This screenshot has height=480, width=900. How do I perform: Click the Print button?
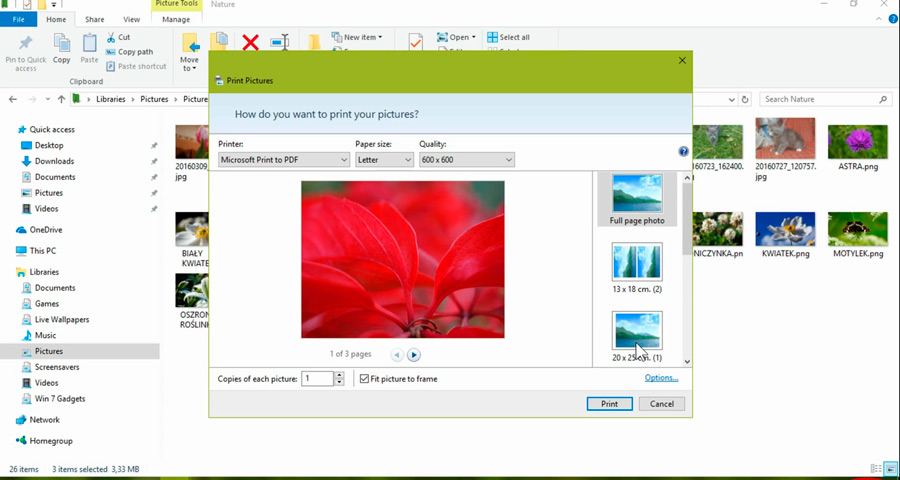(610, 404)
